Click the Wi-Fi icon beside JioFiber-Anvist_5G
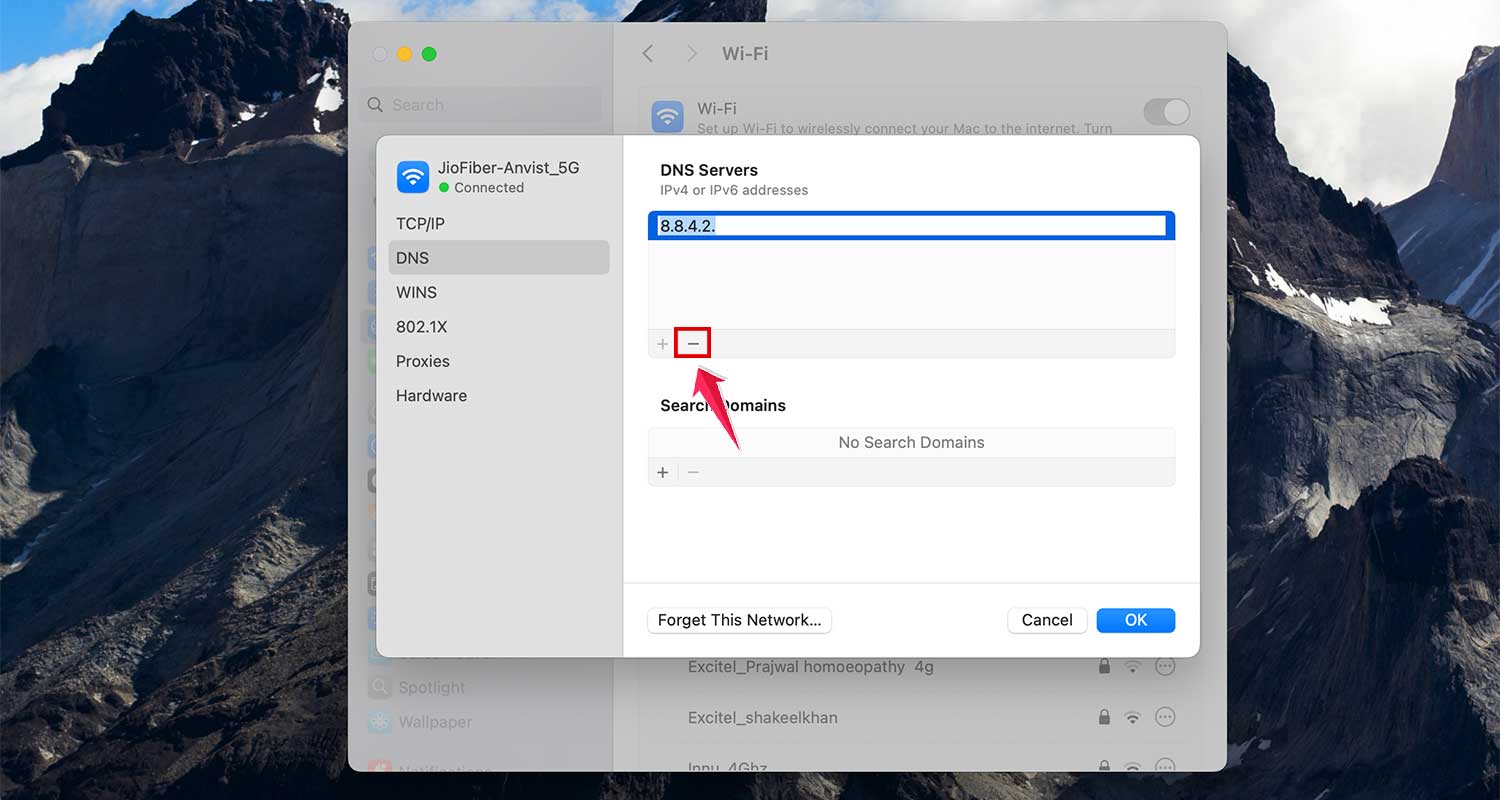Image resolution: width=1500 pixels, height=800 pixels. 413,176
